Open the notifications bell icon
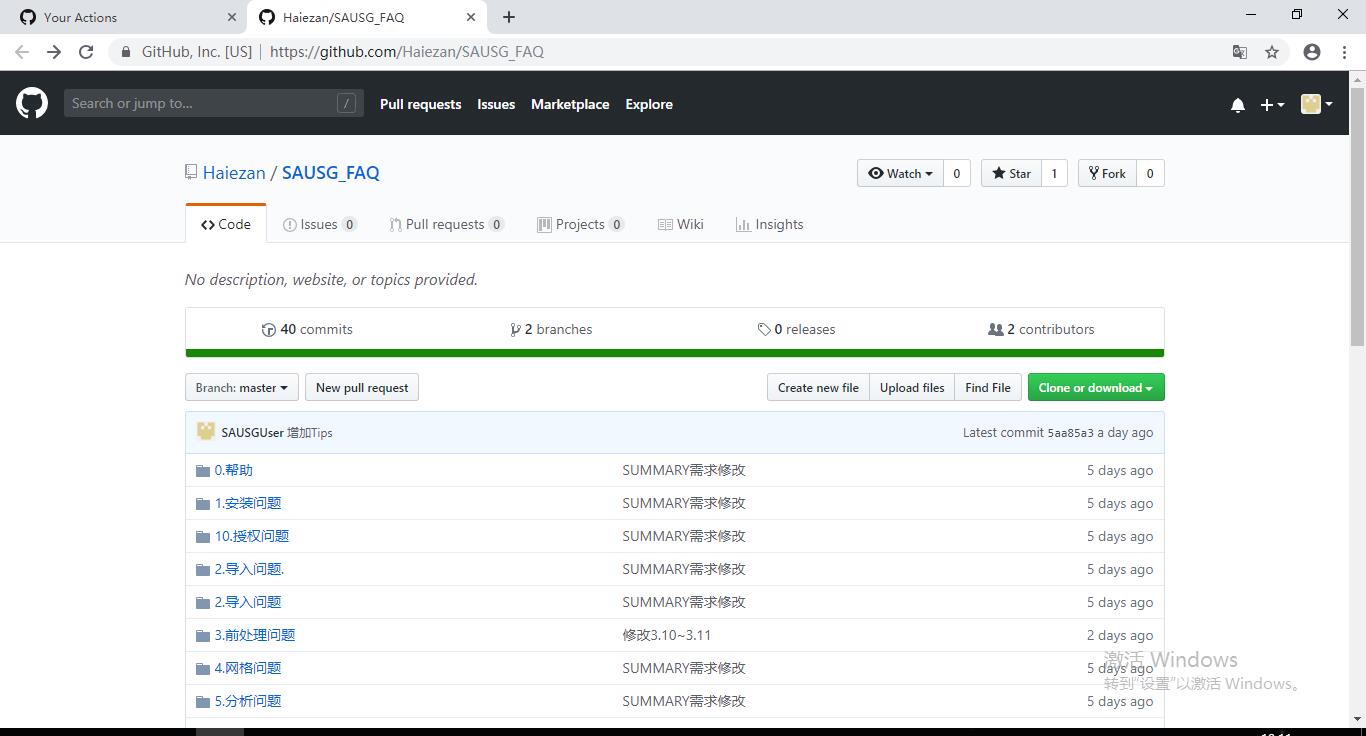1366x736 pixels. [x=1237, y=105]
